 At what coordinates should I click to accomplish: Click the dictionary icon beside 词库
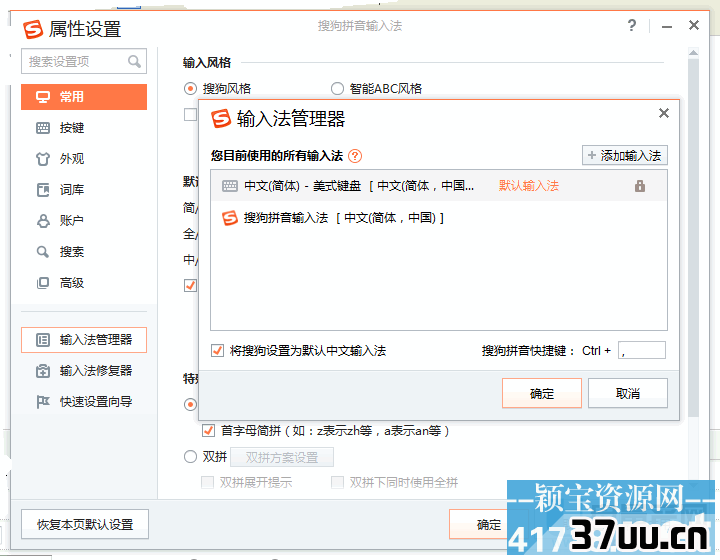tap(43, 190)
